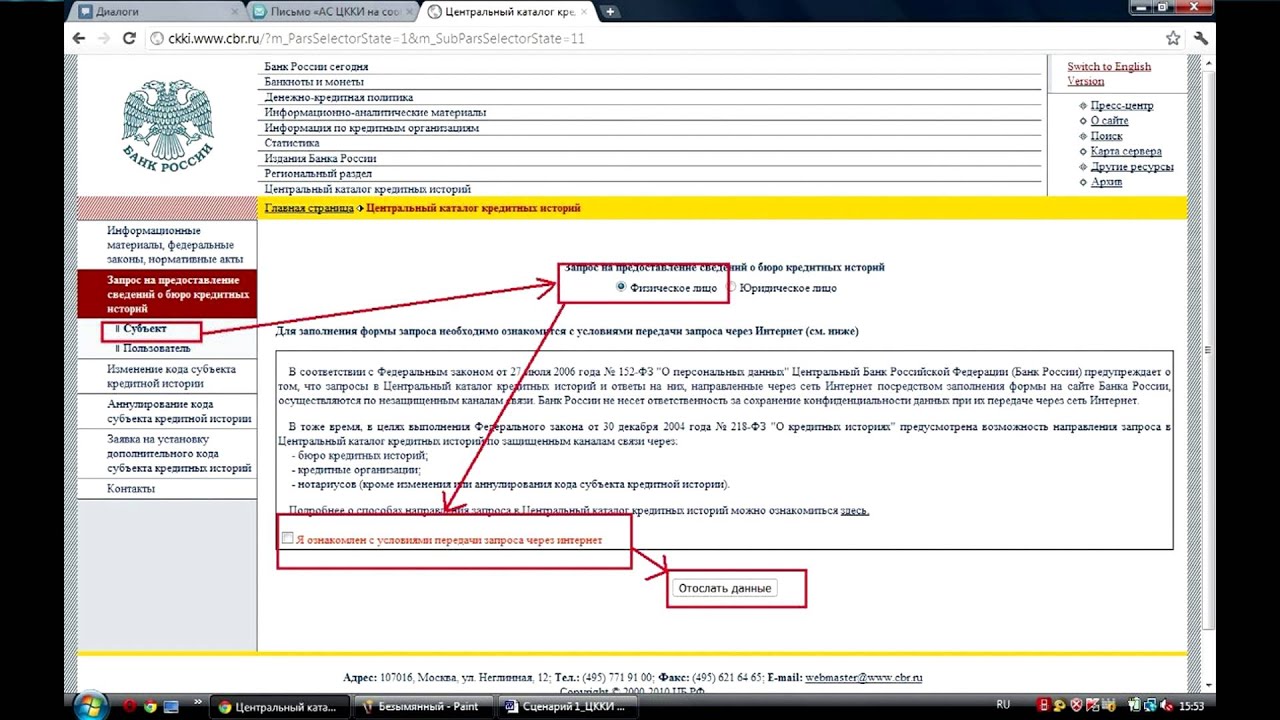Open the Другие ресурсы link
Screen dimensions: 1280x720
click(1132, 167)
